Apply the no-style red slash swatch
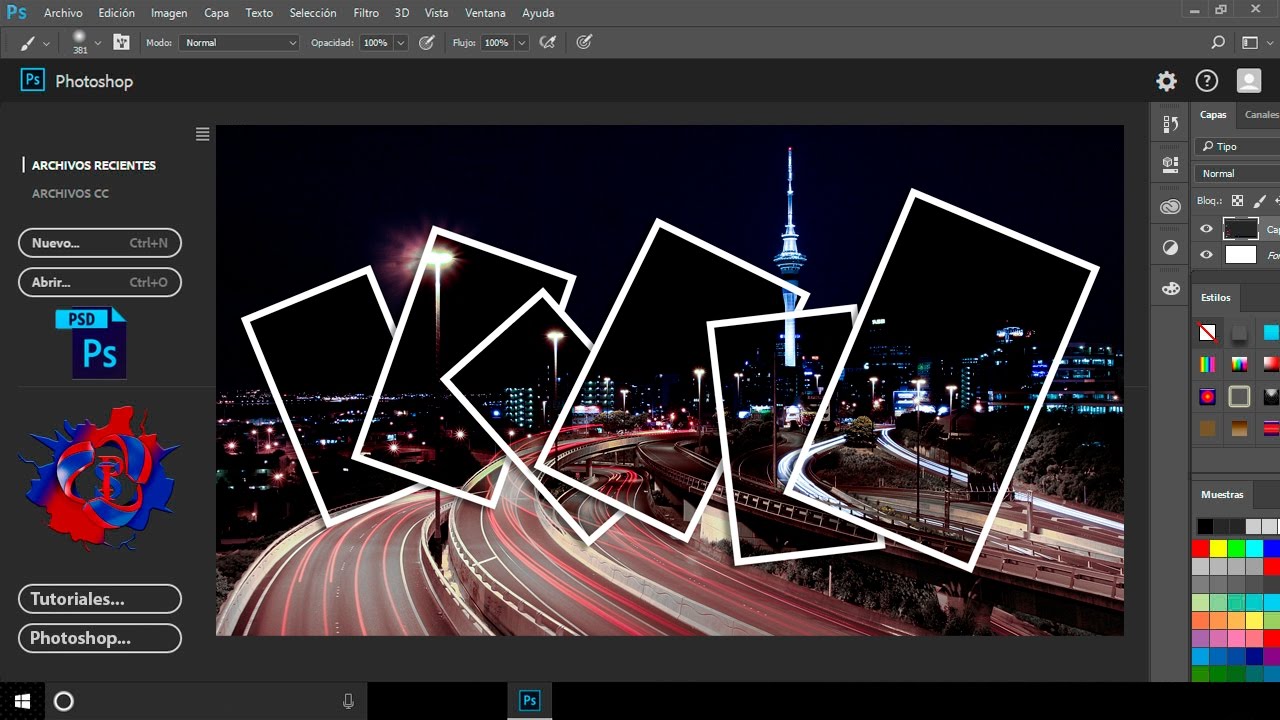Image resolution: width=1280 pixels, height=720 pixels. coord(1208,333)
